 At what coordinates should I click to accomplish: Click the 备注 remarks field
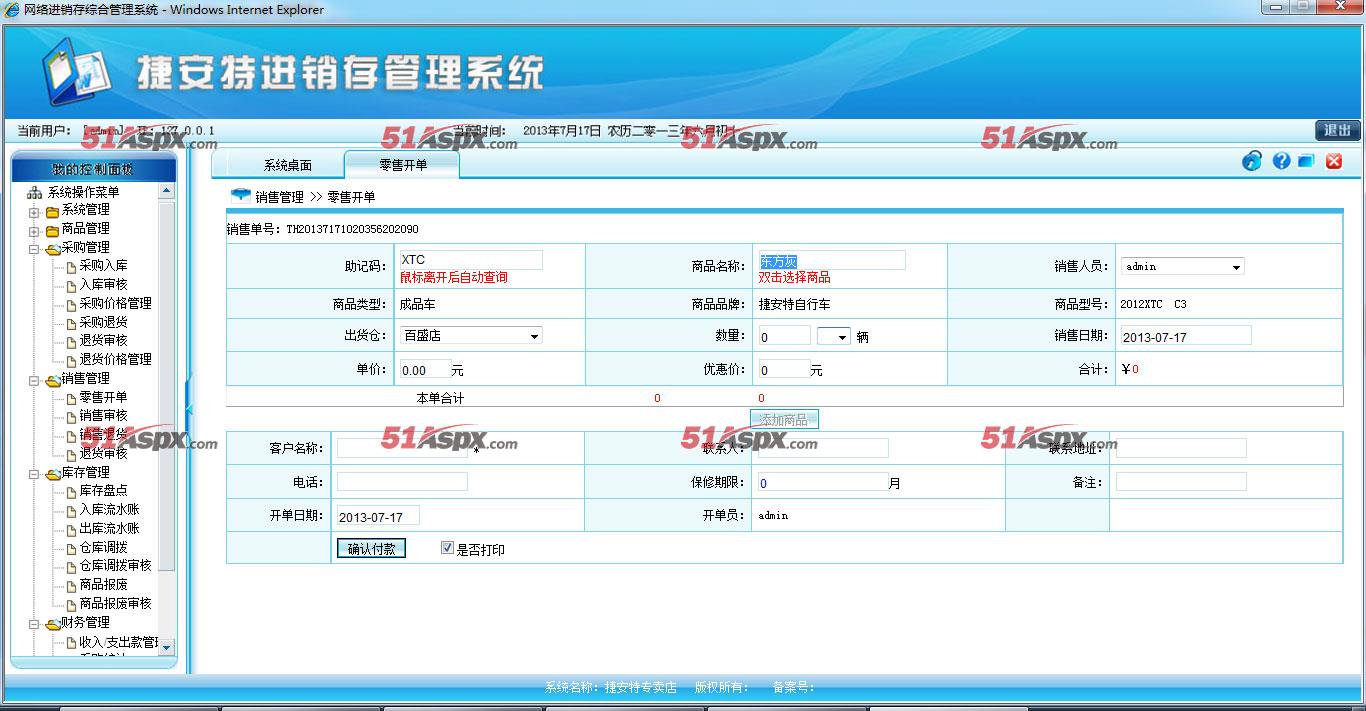[x=1181, y=482]
